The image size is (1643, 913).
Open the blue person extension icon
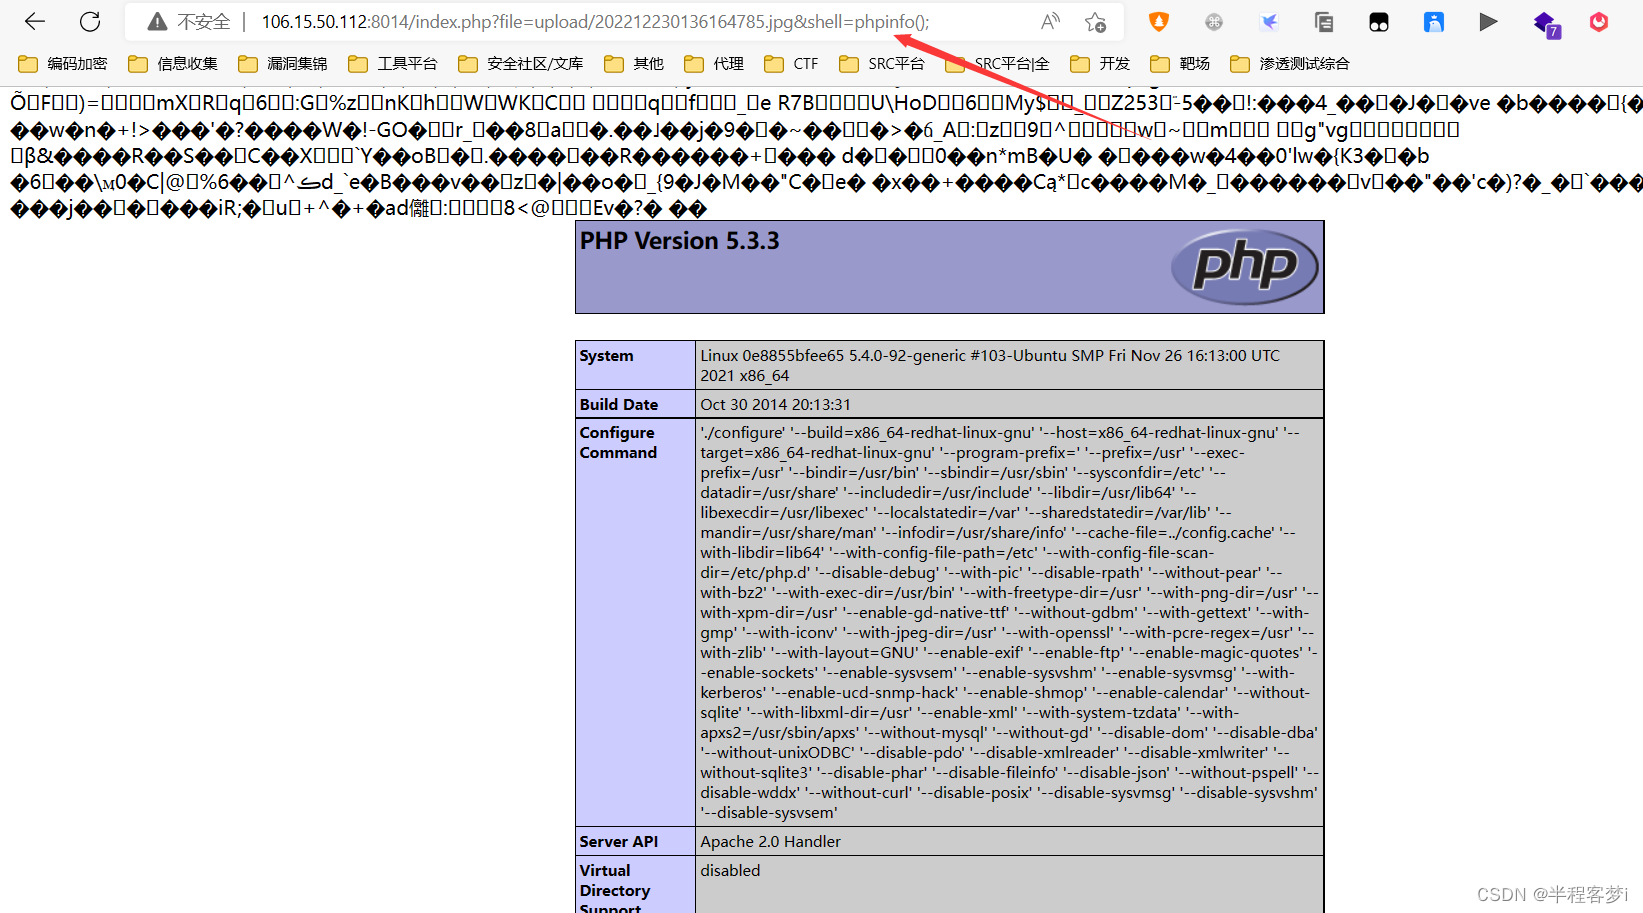(x=1434, y=22)
